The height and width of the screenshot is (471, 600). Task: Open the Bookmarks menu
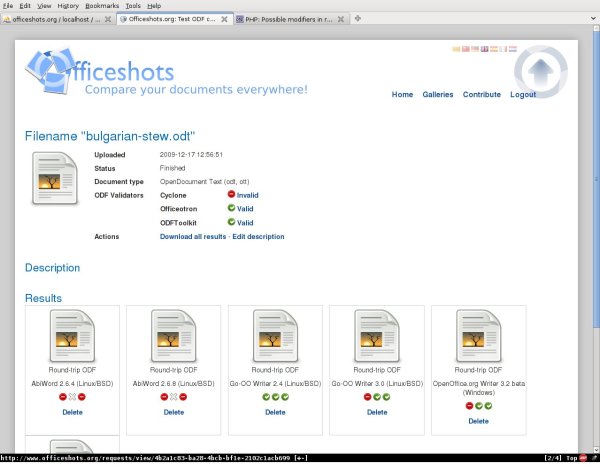102,6
